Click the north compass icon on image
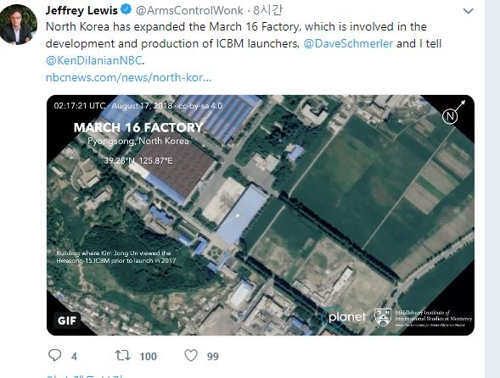This screenshot has width=500, height=378. point(453,113)
